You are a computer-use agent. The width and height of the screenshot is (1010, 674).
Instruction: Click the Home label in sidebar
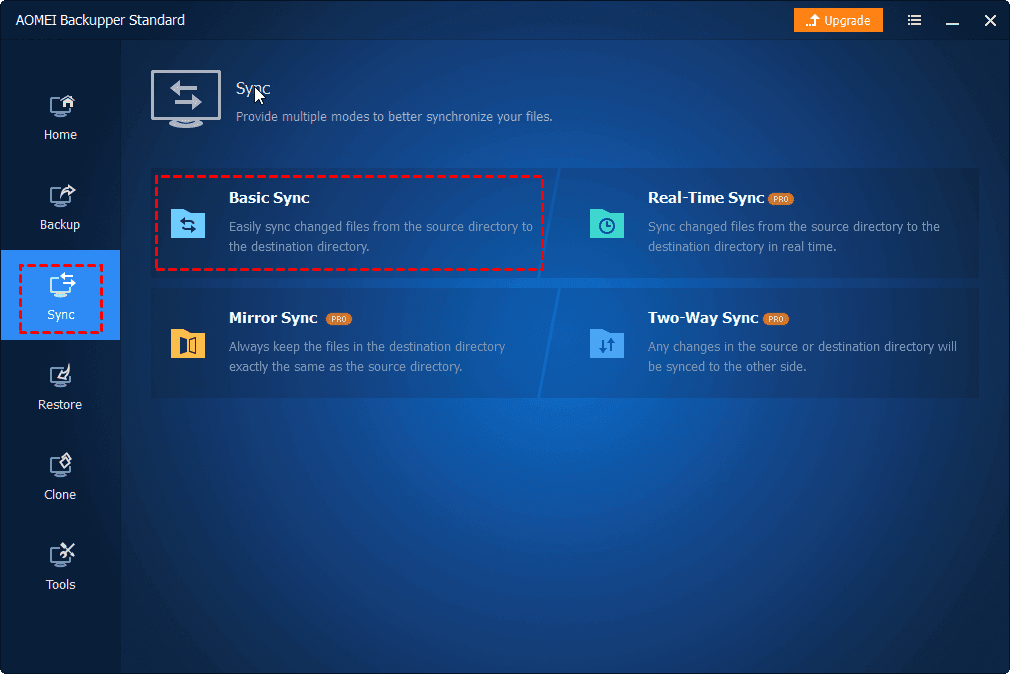(61, 135)
